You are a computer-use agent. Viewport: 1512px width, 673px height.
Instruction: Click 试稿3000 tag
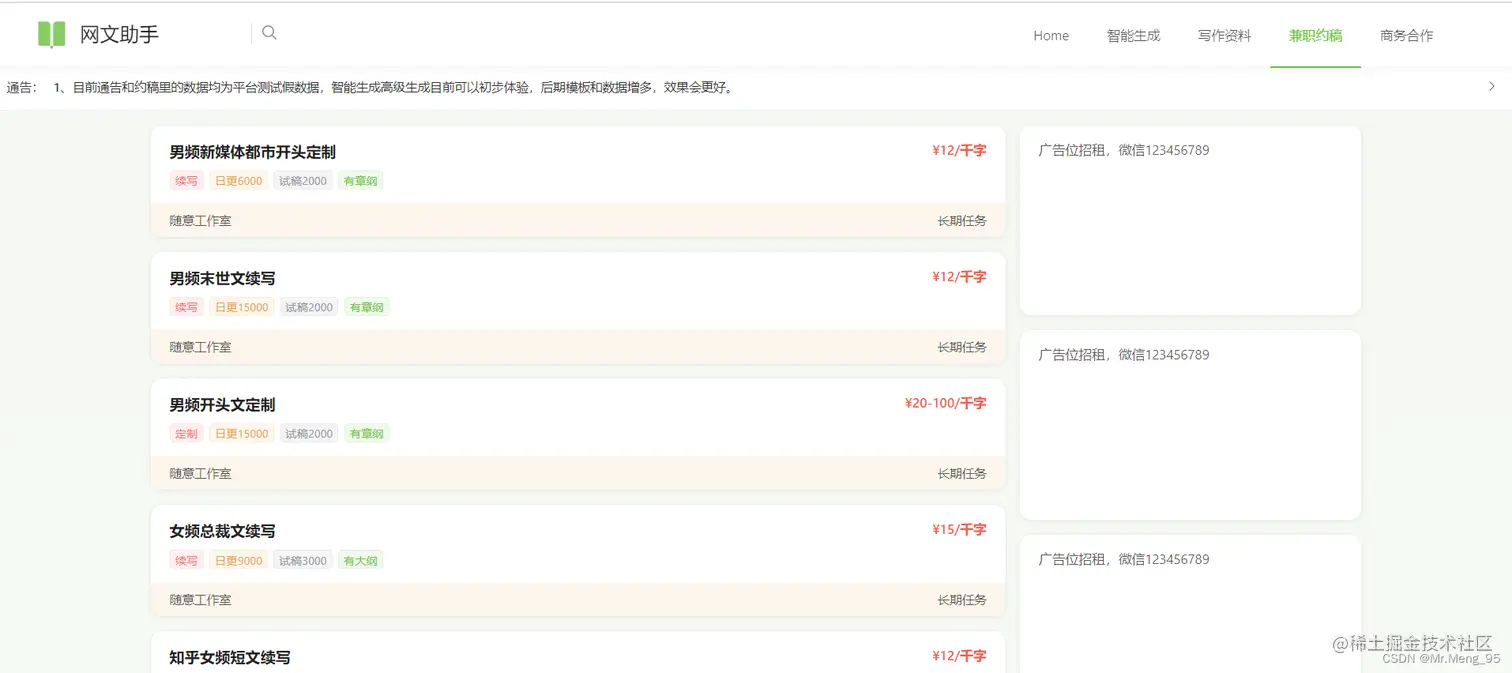(x=303, y=560)
